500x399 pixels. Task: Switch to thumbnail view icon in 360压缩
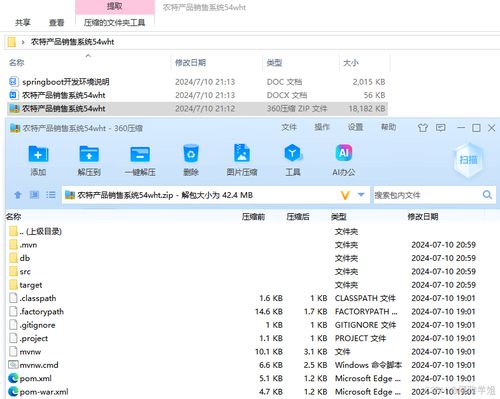pyautogui.click(x=34, y=195)
